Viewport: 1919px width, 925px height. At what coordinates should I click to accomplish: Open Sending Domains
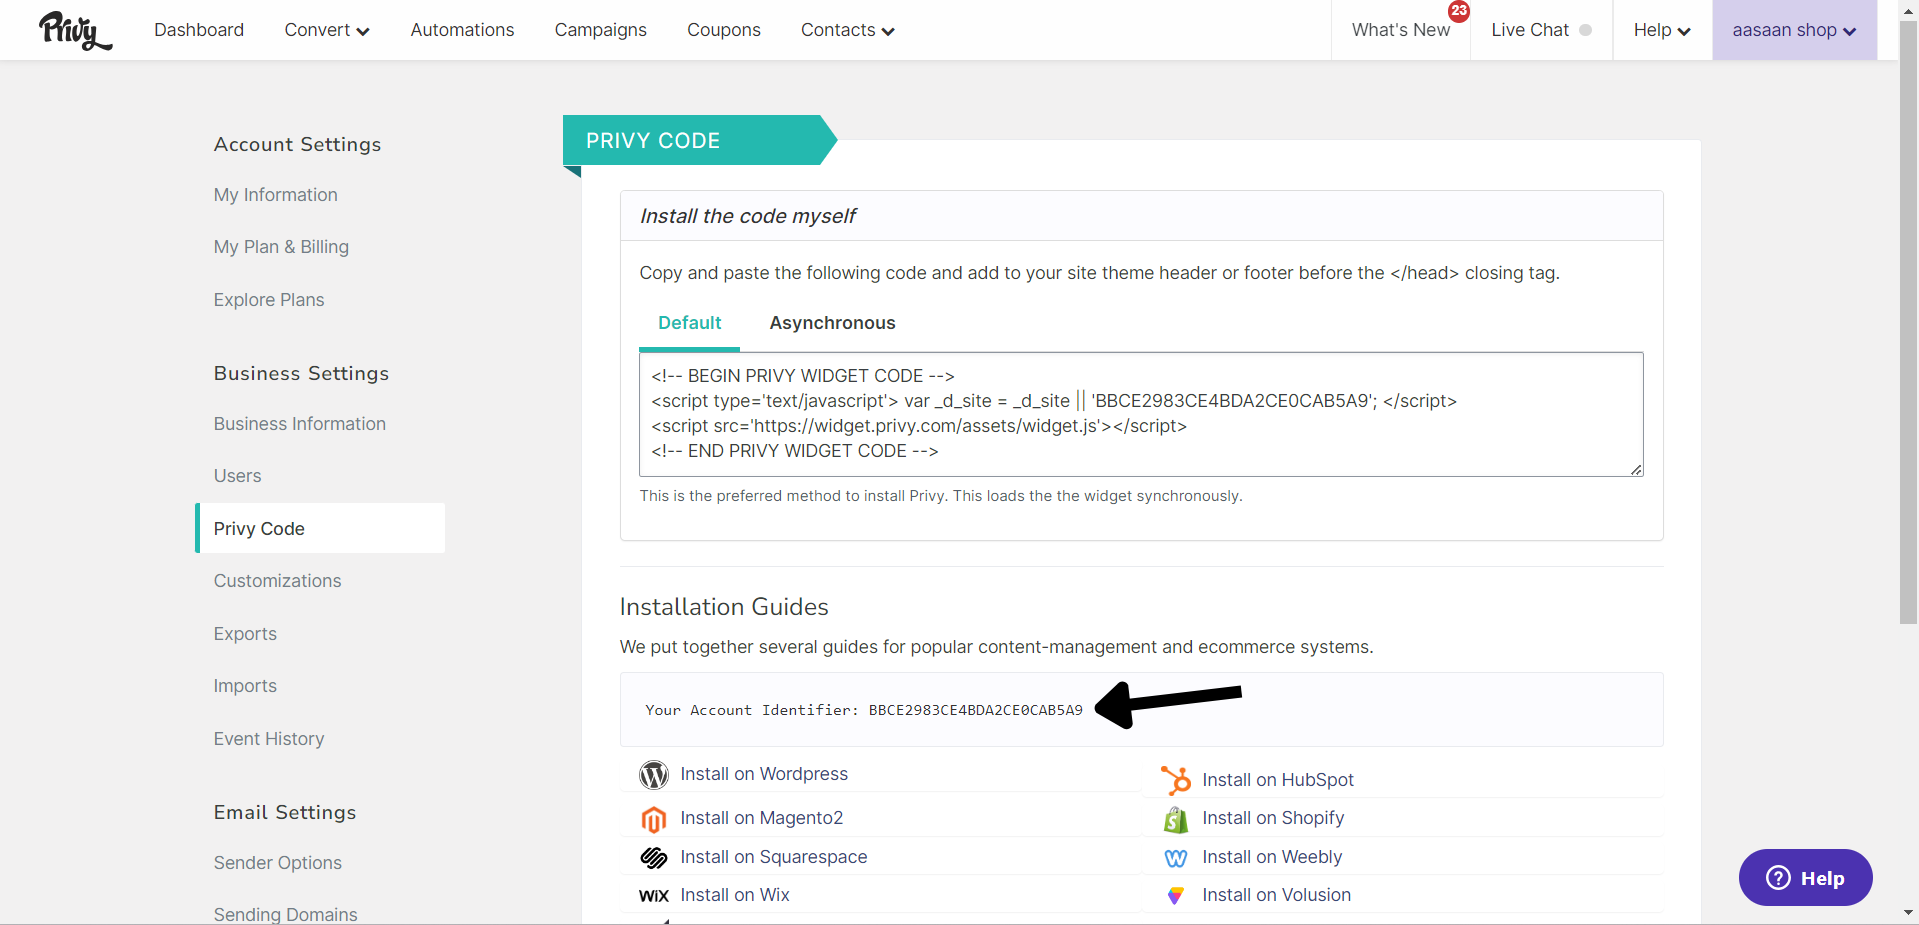coord(285,914)
